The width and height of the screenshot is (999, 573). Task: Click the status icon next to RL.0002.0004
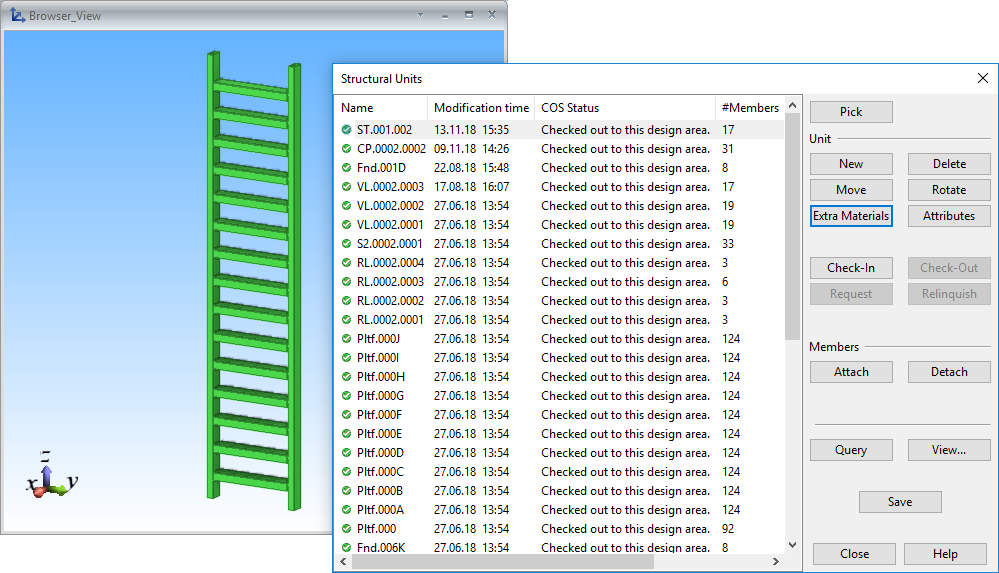346,263
